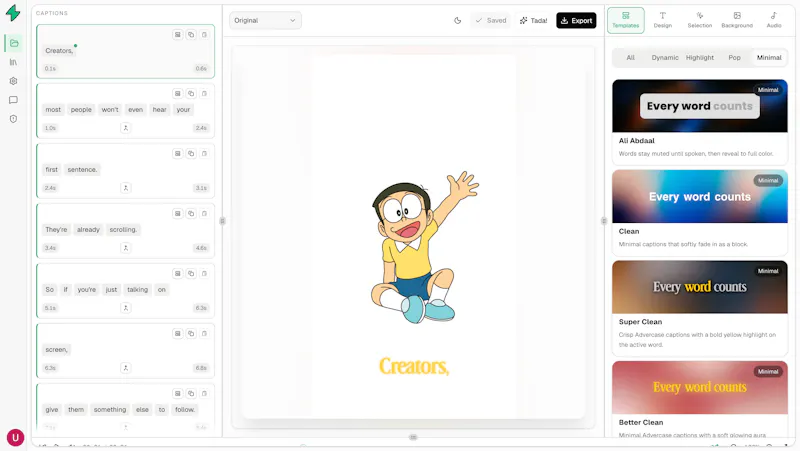800x451 pixels.
Task: Toggle dark mode moon icon
Action: pyautogui.click(x=457, y=20)
